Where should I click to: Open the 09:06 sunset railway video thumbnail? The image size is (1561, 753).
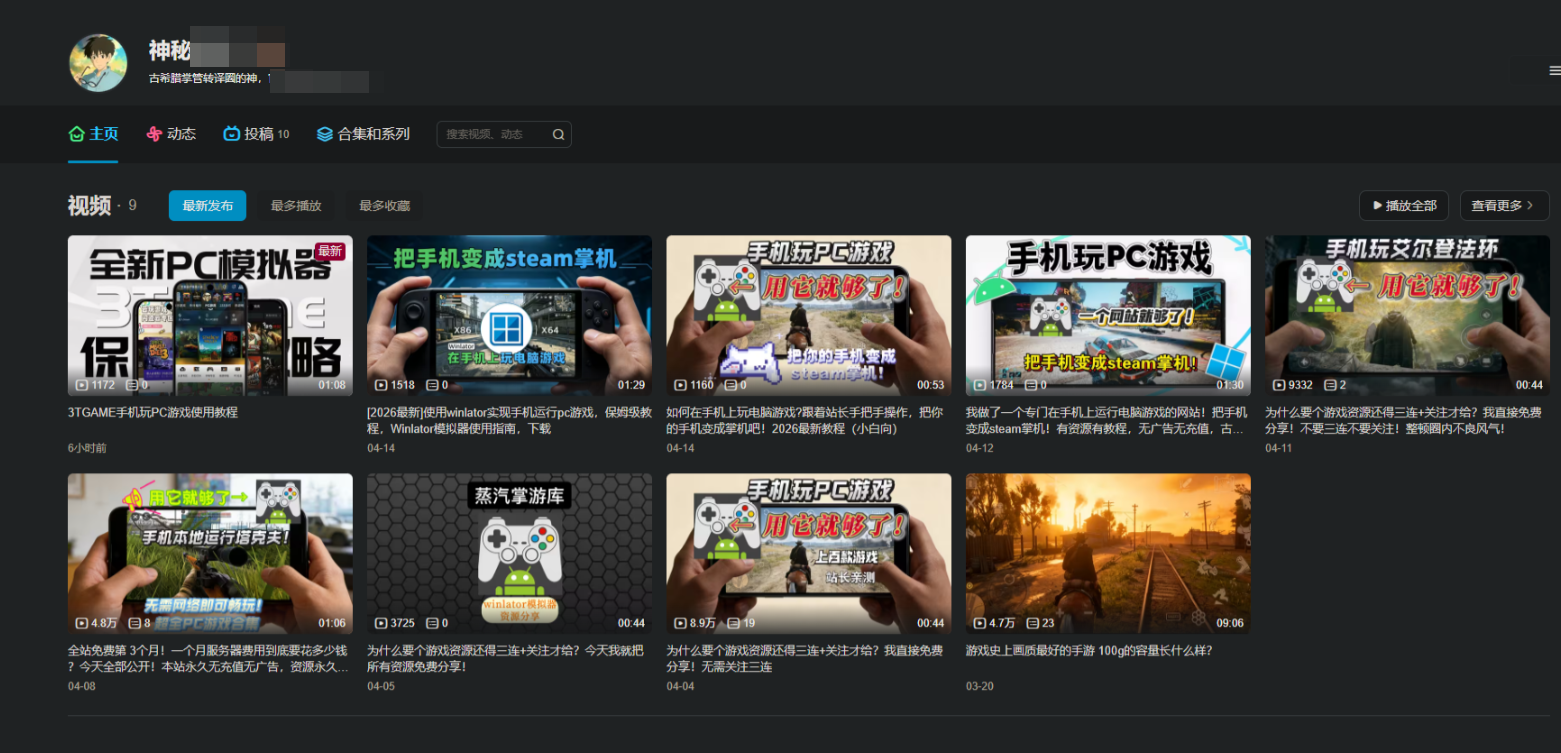click(1107, 553)
